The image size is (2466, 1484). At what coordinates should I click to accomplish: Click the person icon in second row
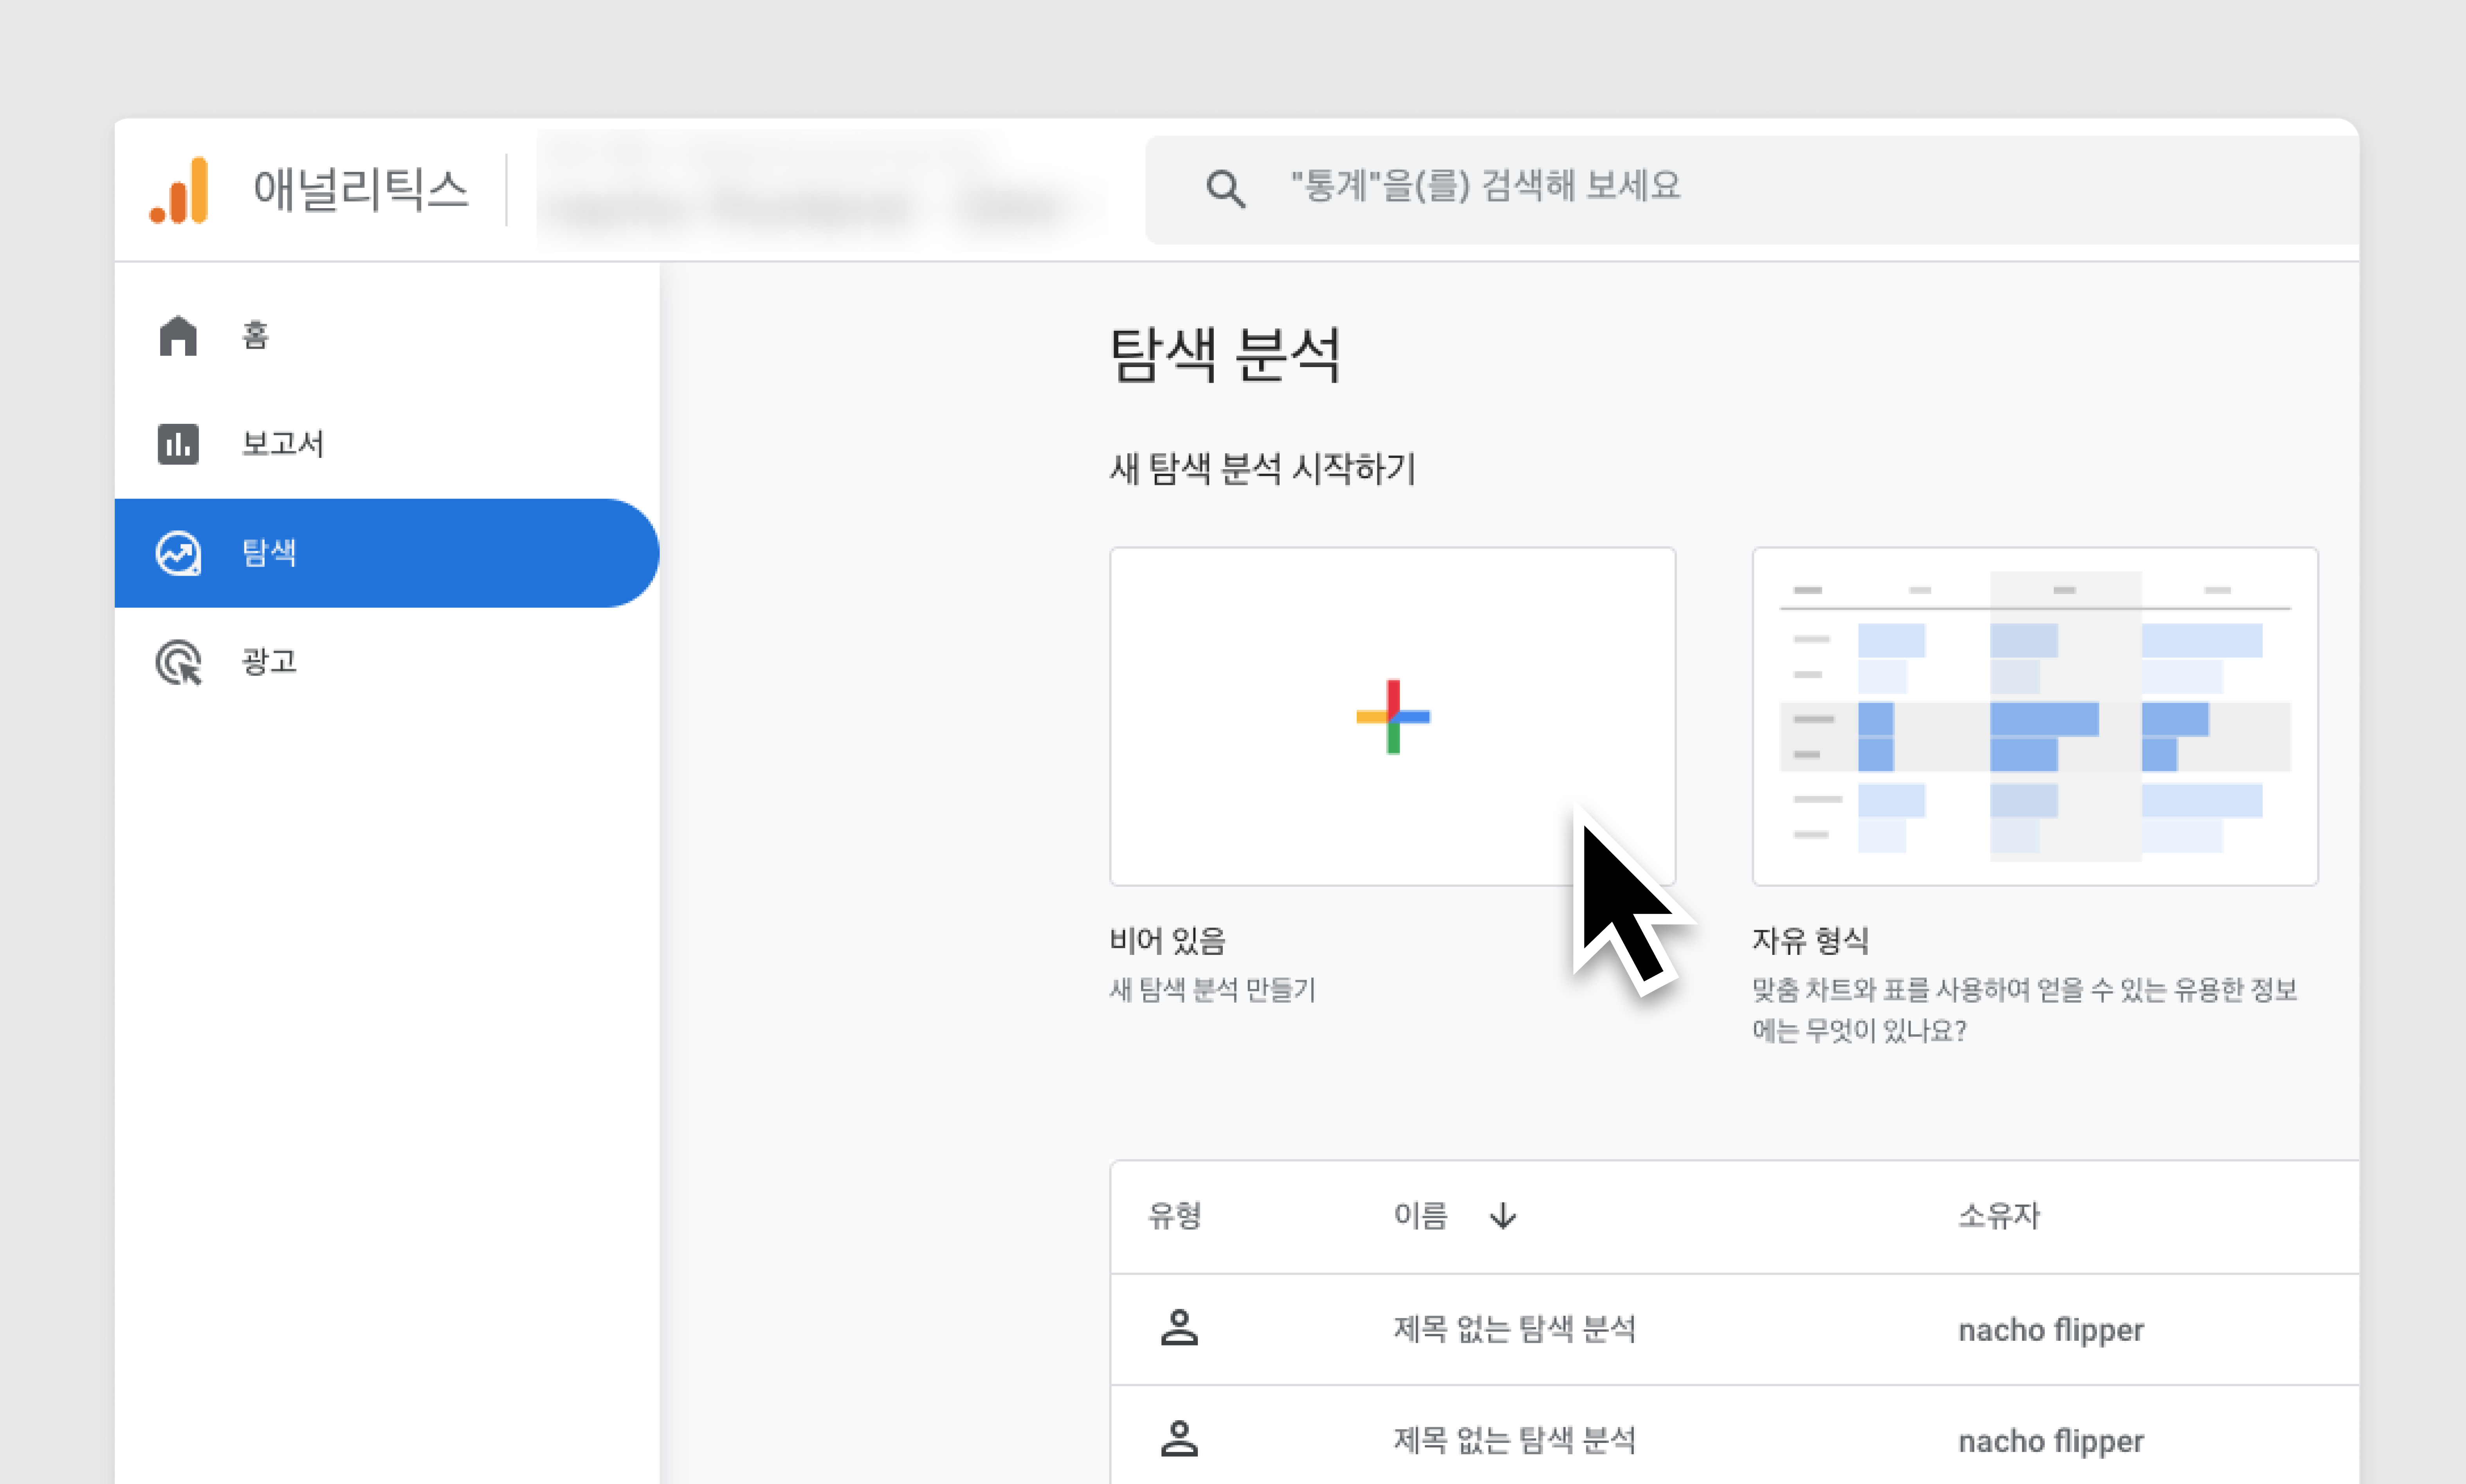point(1179,1440)
